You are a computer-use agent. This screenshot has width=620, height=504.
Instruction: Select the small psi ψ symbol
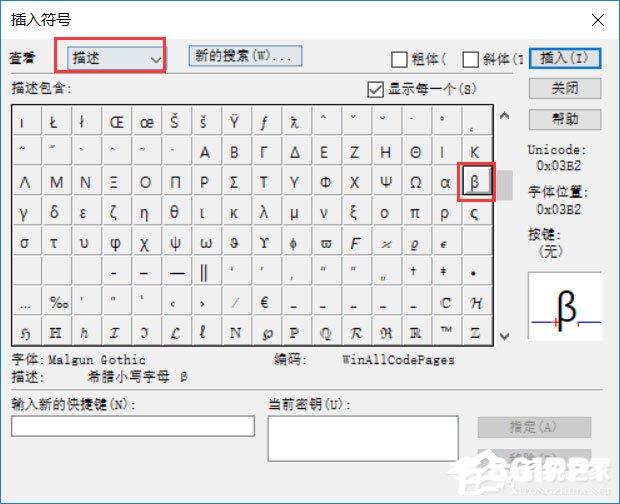[x=175, y=243]
